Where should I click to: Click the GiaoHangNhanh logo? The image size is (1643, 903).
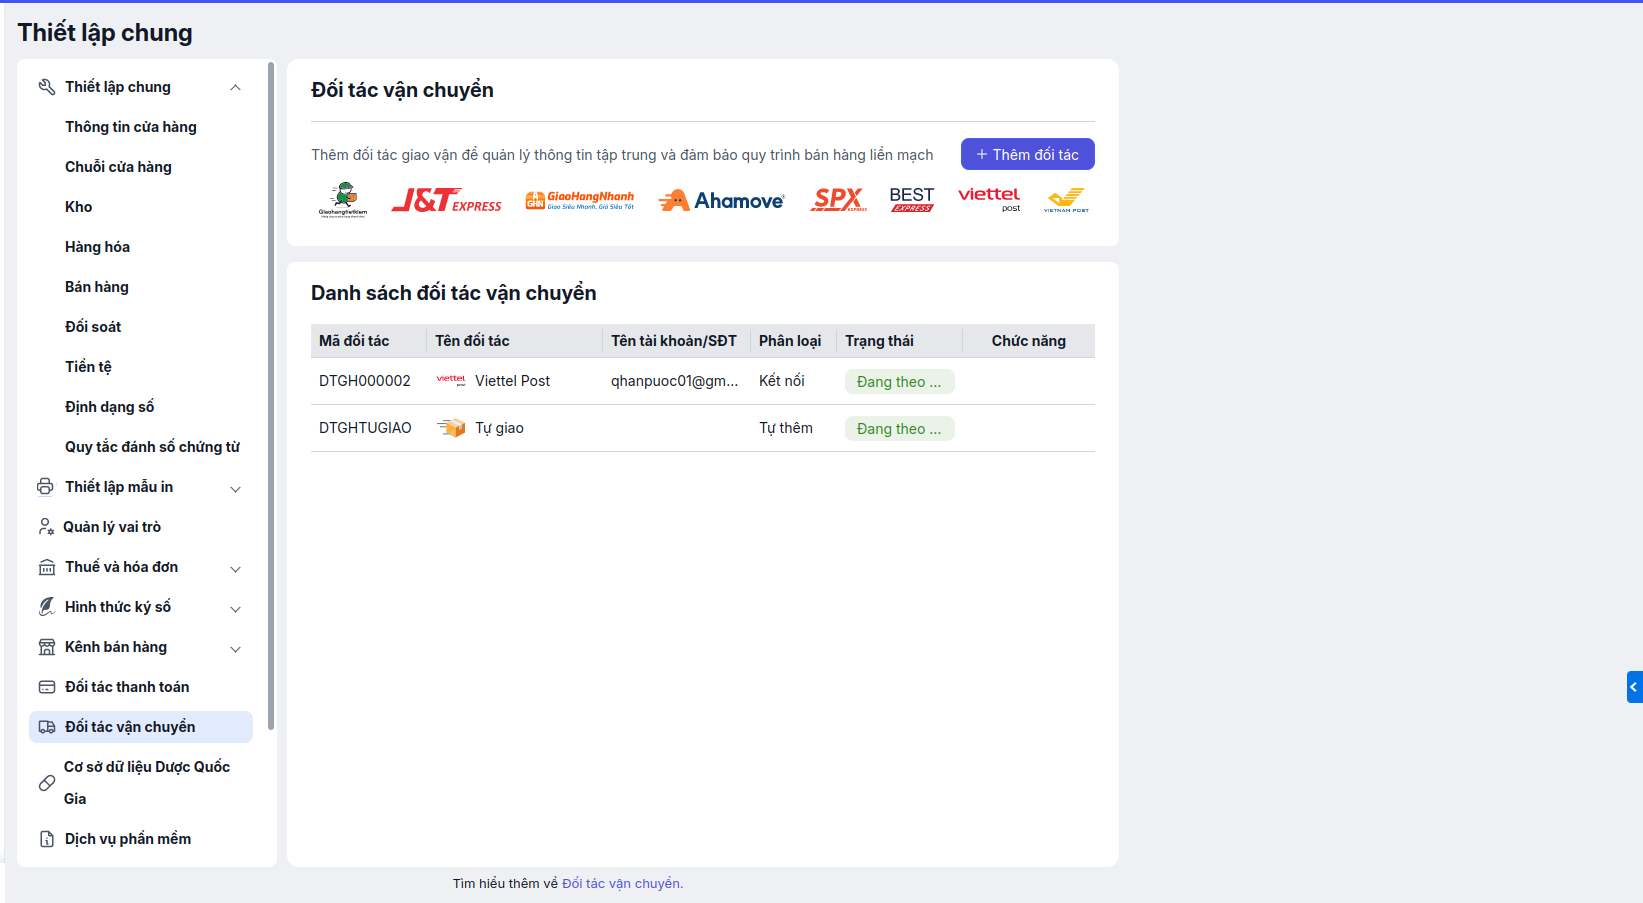(x=580, y=200)
